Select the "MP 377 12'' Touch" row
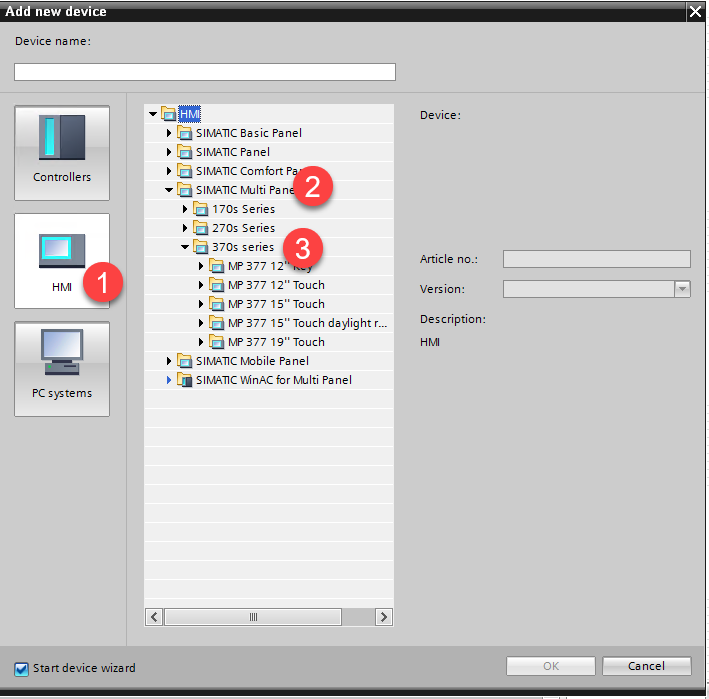The image size is (709, 699). pos(269,285)
